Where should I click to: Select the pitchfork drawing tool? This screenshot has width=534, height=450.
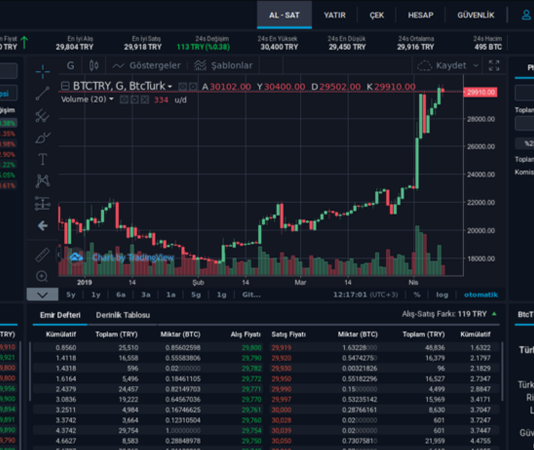click(43, 115)
